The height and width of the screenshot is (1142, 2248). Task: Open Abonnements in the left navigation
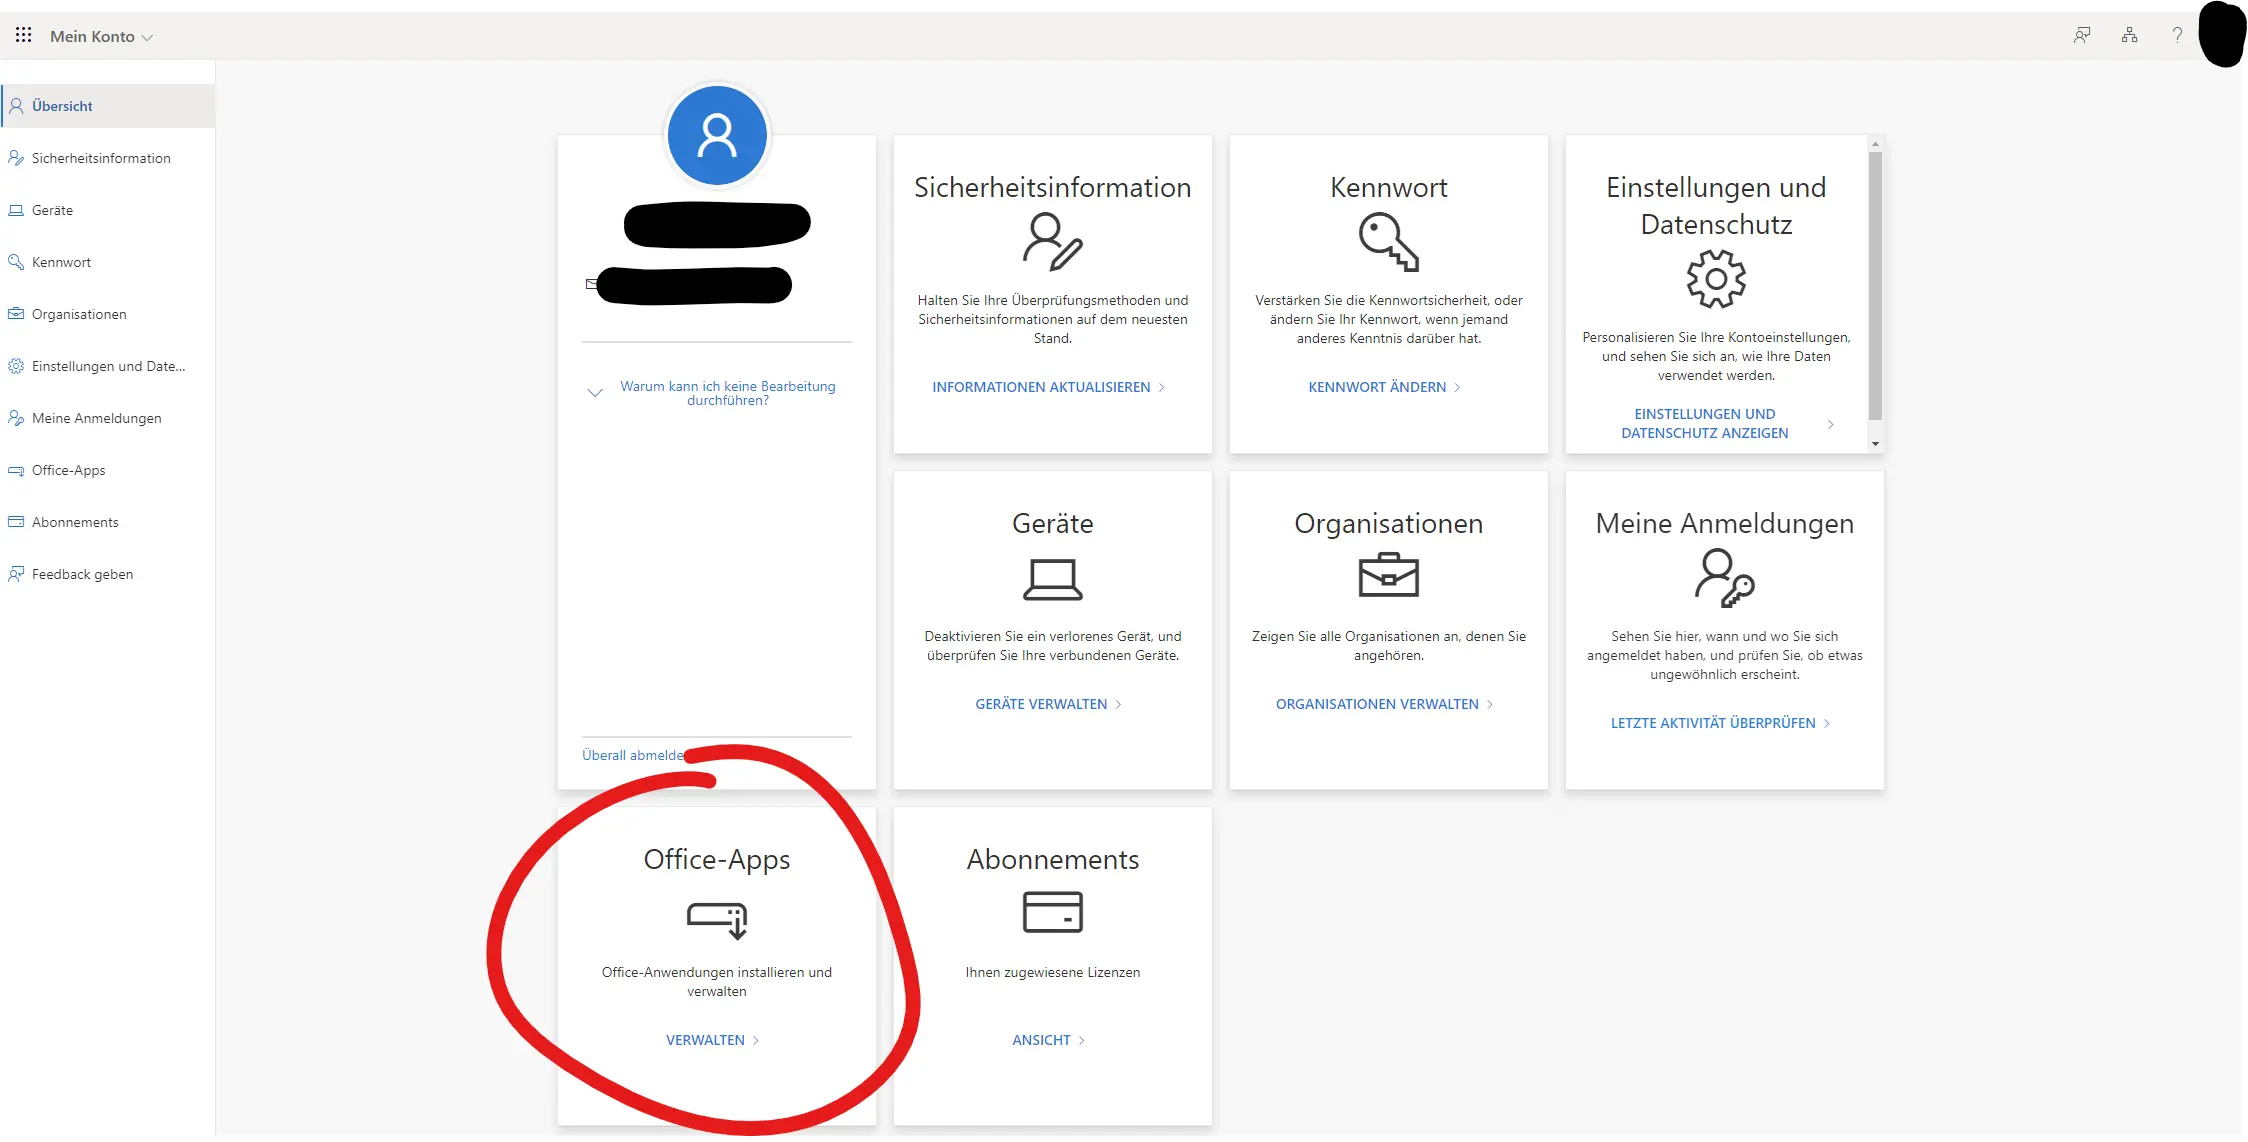click(x=75, y=522)
